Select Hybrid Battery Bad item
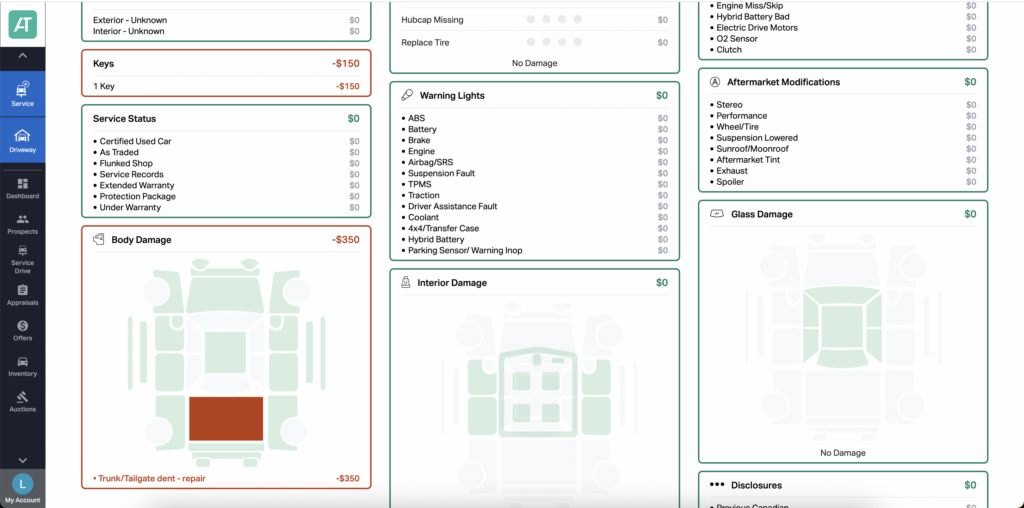Image resolution: width=1024 pixels, height=508 pixels. click(842, 16)
